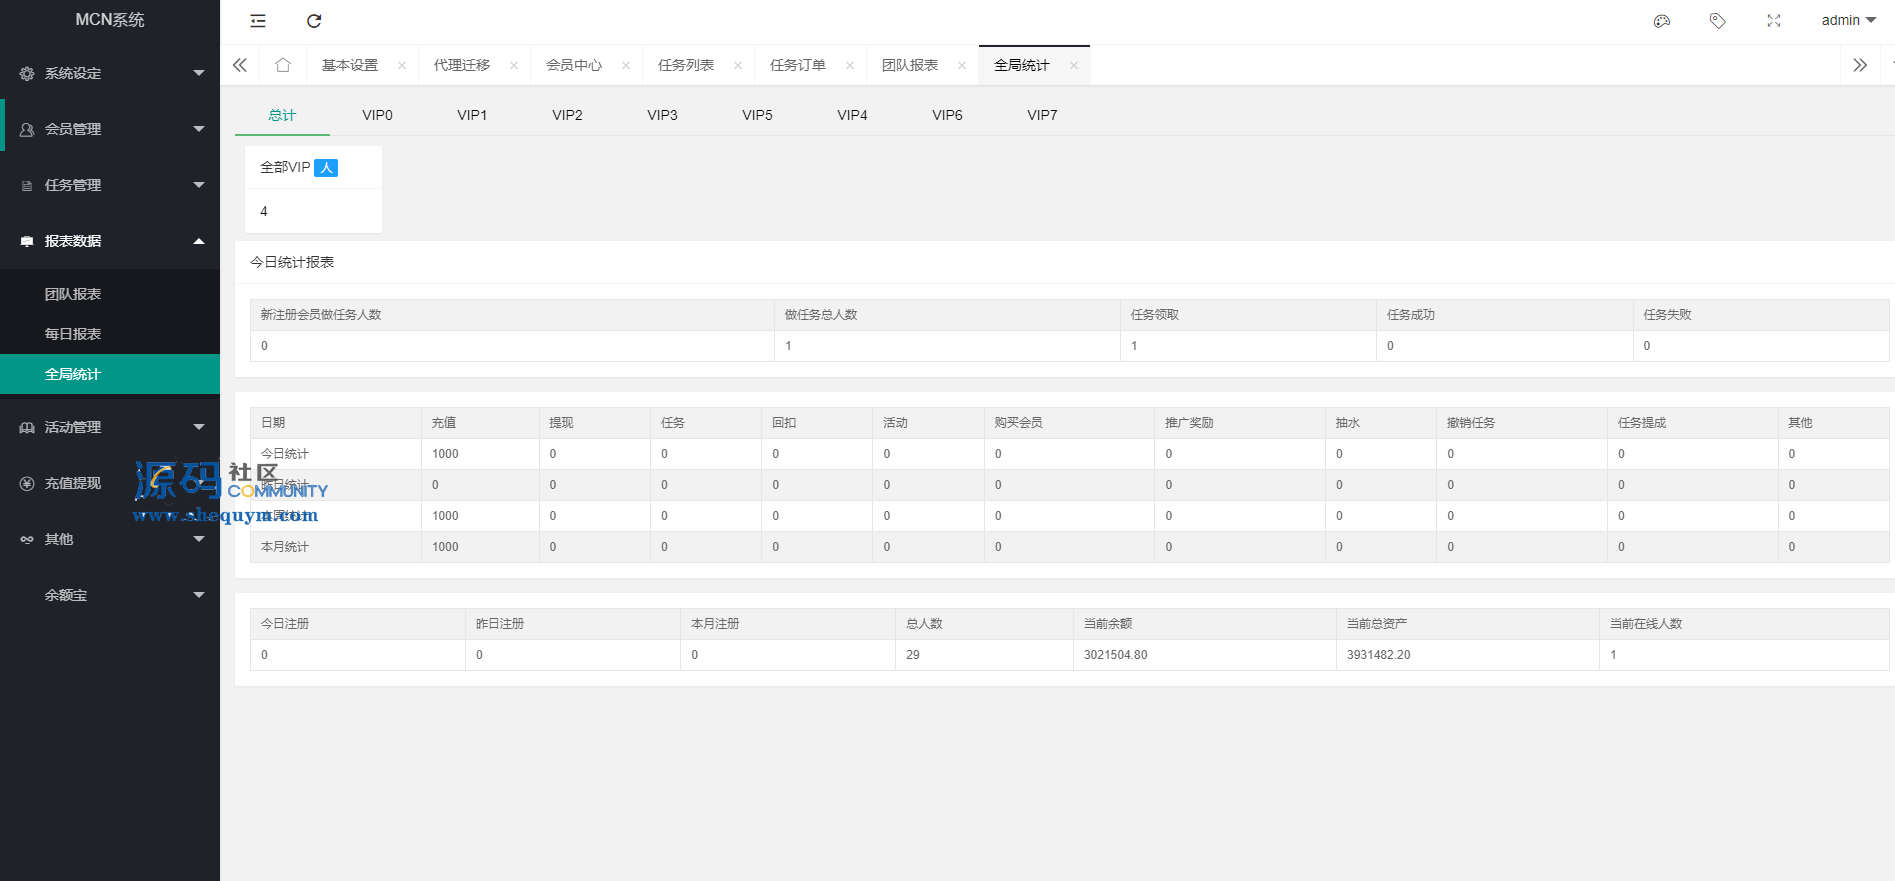Collapse the sidebar with the menu toggle icon
The height and width of the screenshot is (881, 1895).
coord(258,21)
